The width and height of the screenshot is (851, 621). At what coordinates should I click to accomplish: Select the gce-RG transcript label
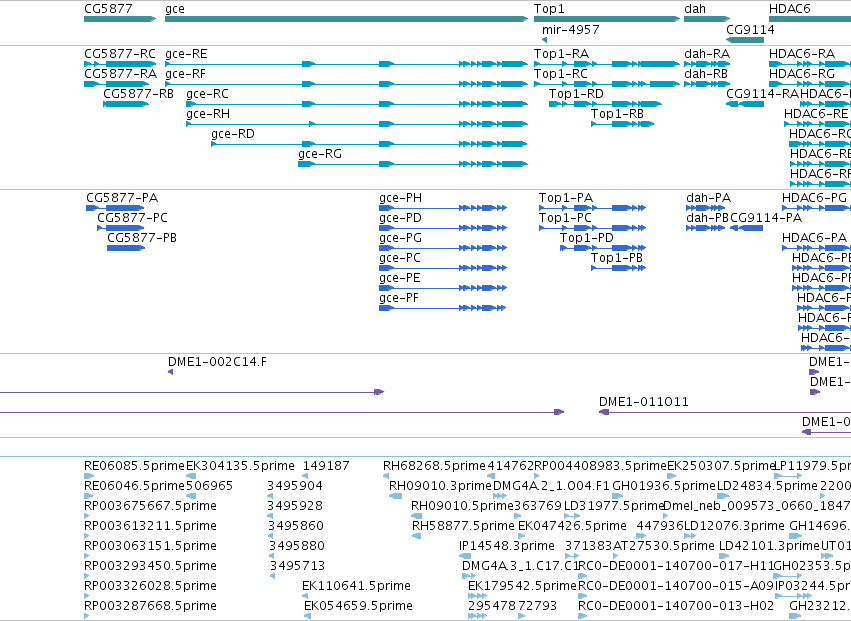pos(320,155)
